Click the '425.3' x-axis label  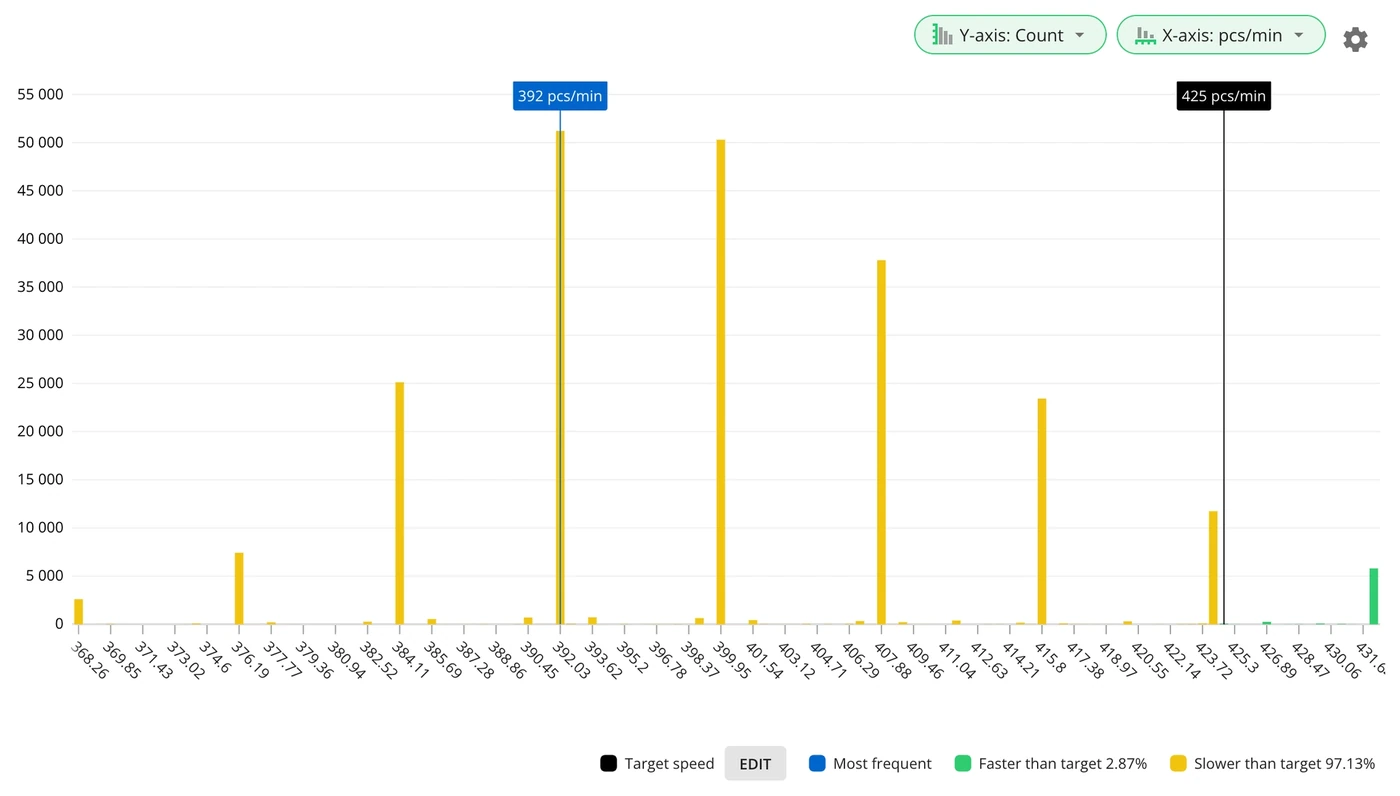coord(1243,657)
